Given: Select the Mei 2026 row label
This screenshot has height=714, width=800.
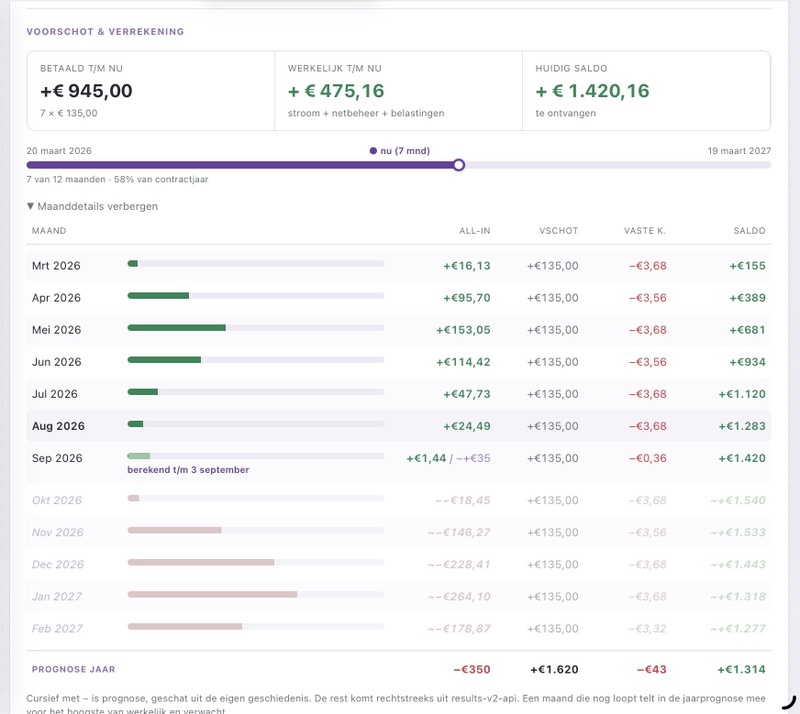Looking at the screenshot, I should click(56, 330).
